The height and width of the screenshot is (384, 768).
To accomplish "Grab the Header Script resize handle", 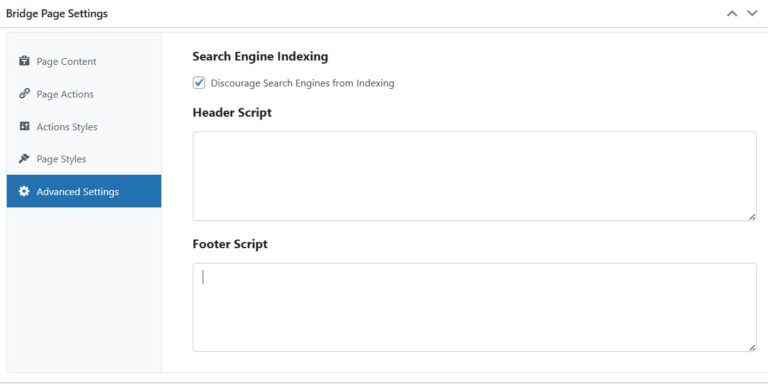I will point(752,216).
